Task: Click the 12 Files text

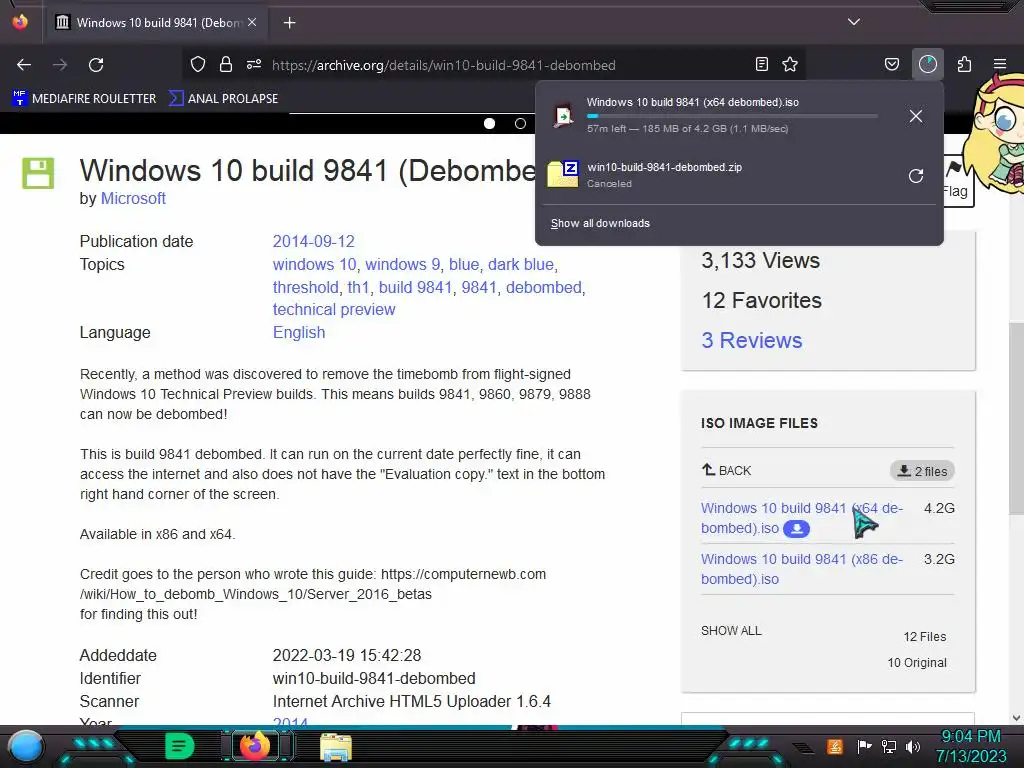Action: (925, 637)
